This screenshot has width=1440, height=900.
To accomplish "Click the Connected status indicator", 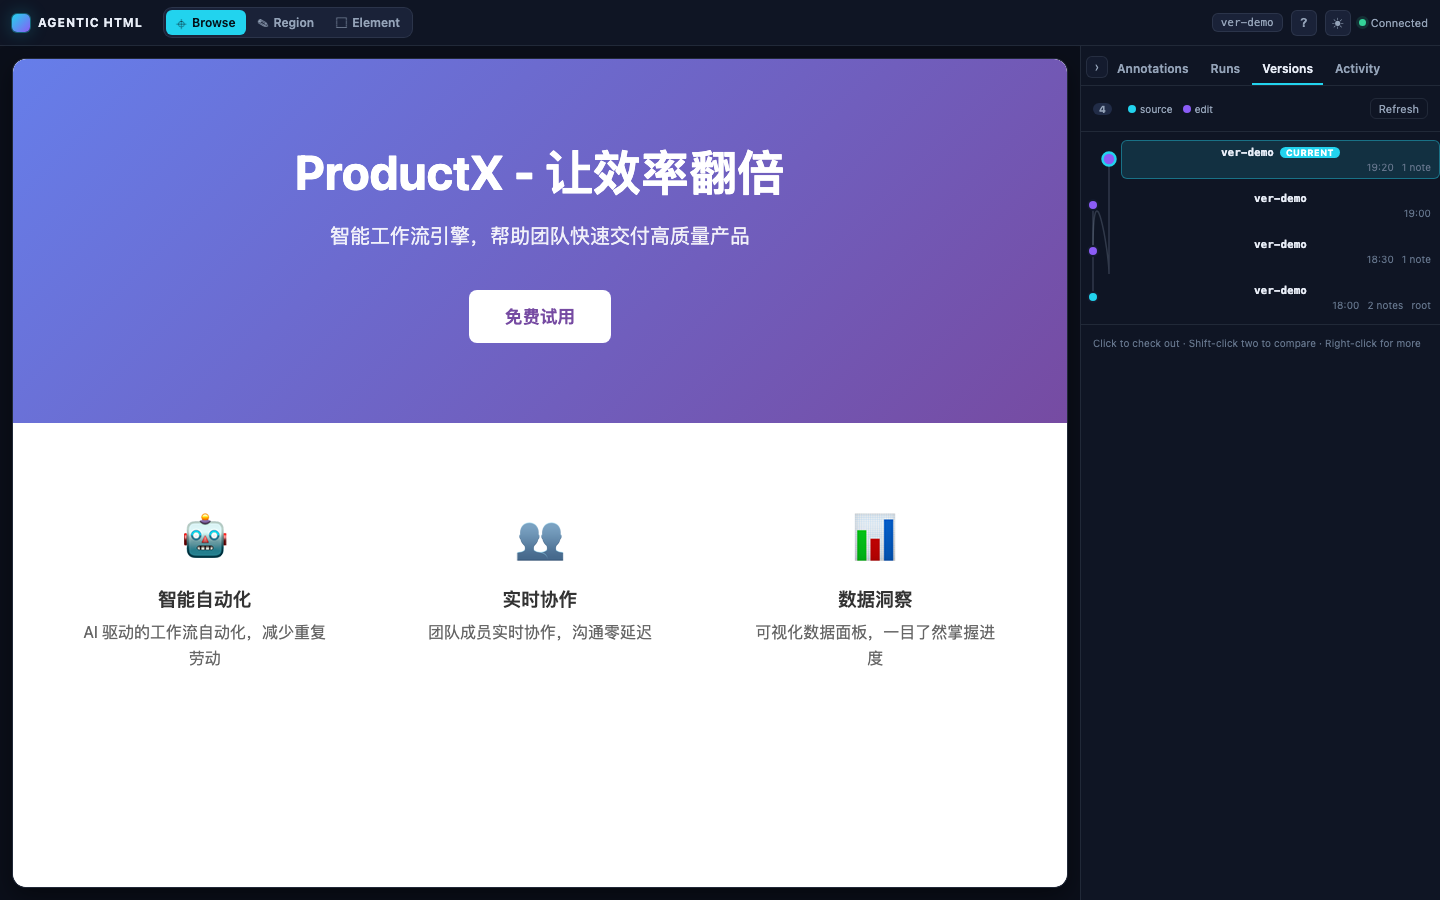I will pos(1393,23).
